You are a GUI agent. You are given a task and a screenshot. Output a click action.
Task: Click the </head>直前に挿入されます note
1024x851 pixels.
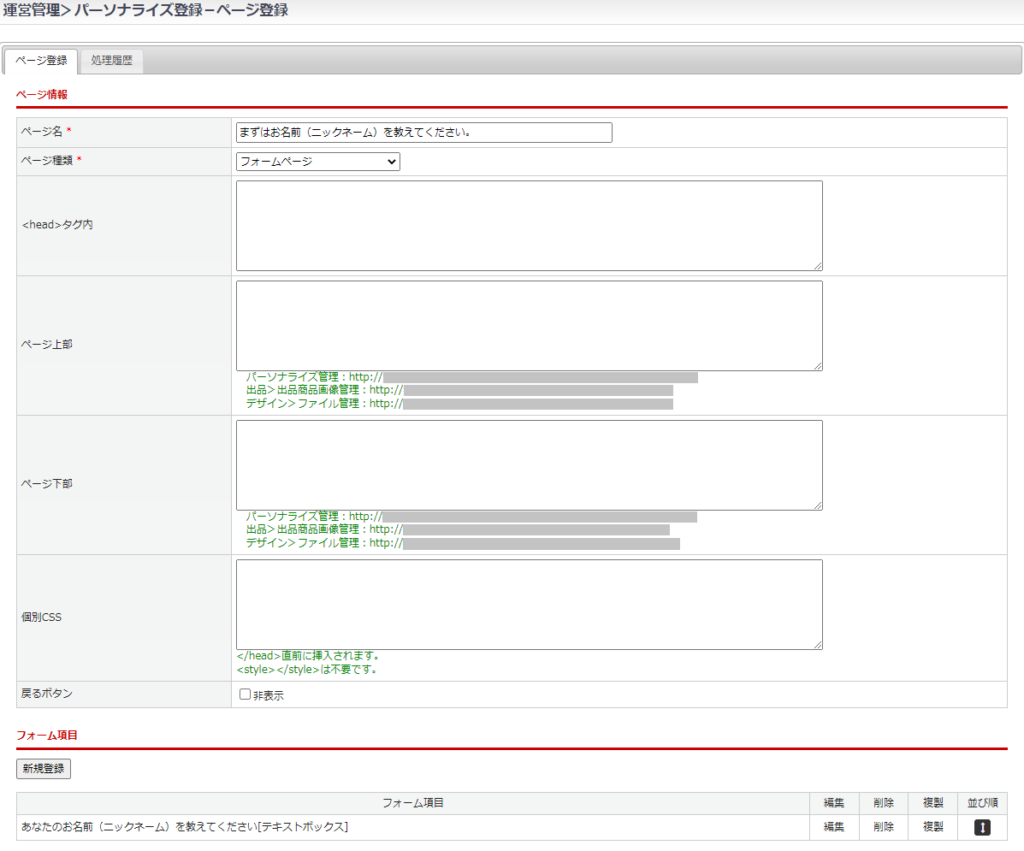(x=308, y=656)
